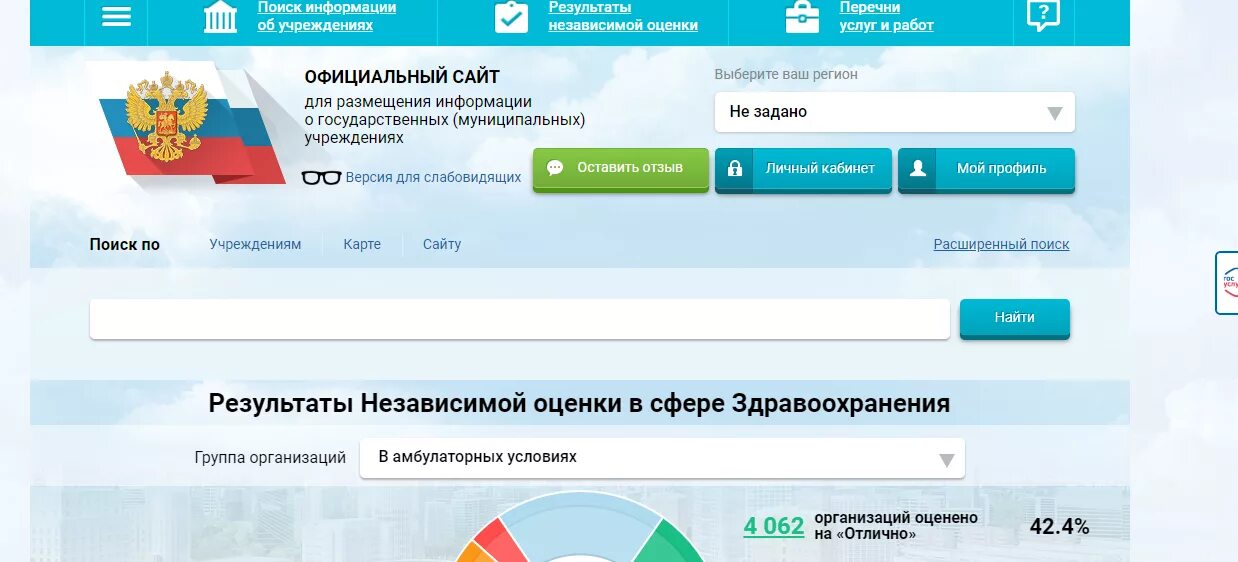The width and height of the screenshot is (1238, 562).
Task: Switch search to Учреждениям tab
Action: [x=255, y=244]
